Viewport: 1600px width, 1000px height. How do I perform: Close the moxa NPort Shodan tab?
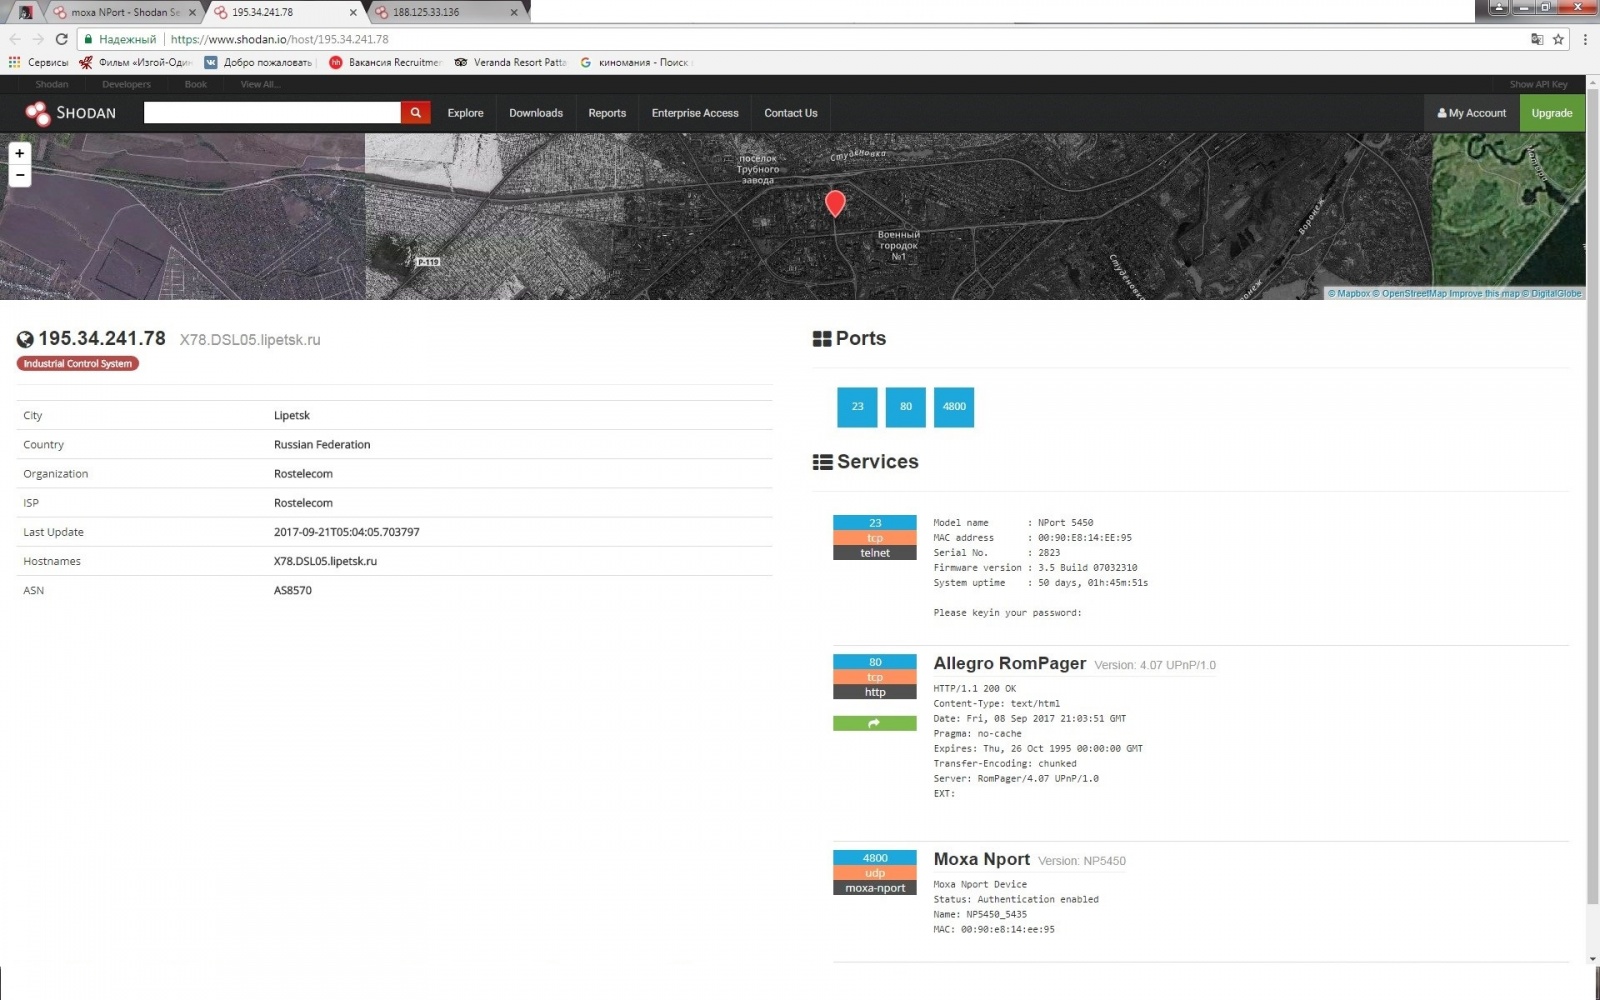pyautogui.click(x=192, y=12)
